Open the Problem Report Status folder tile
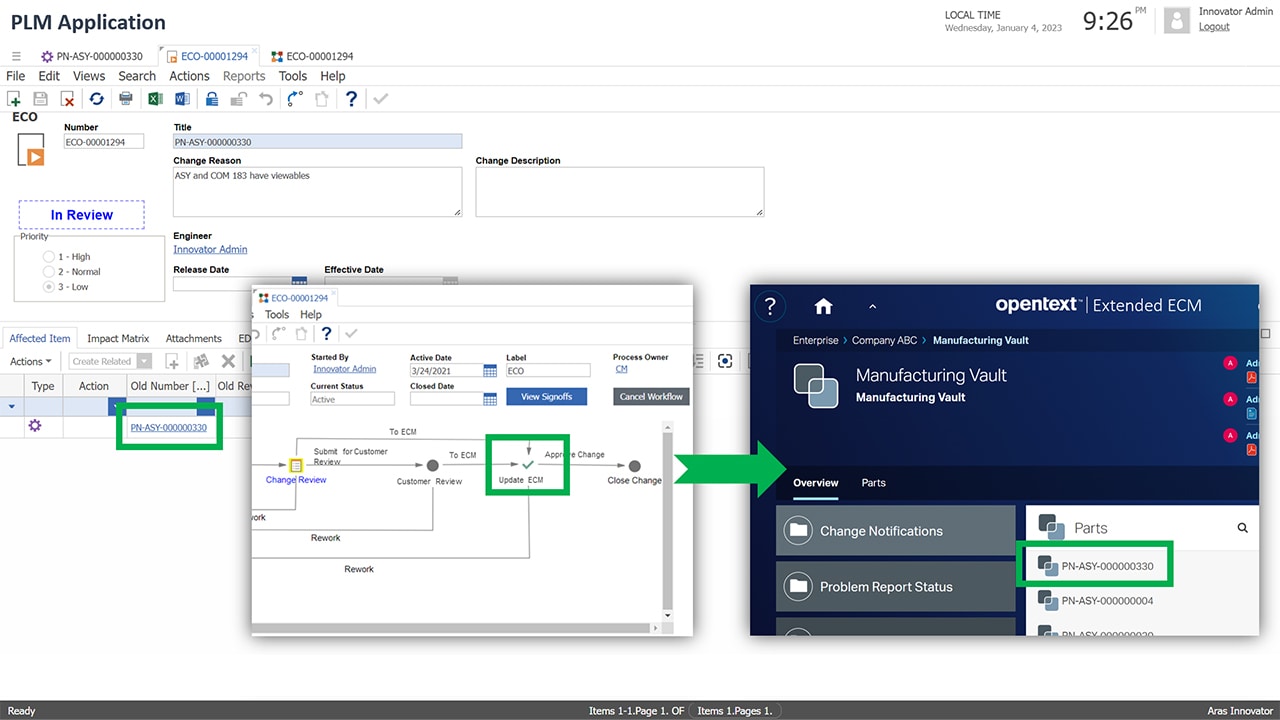Screen dimensions: 1280x720 coord(895,586)
